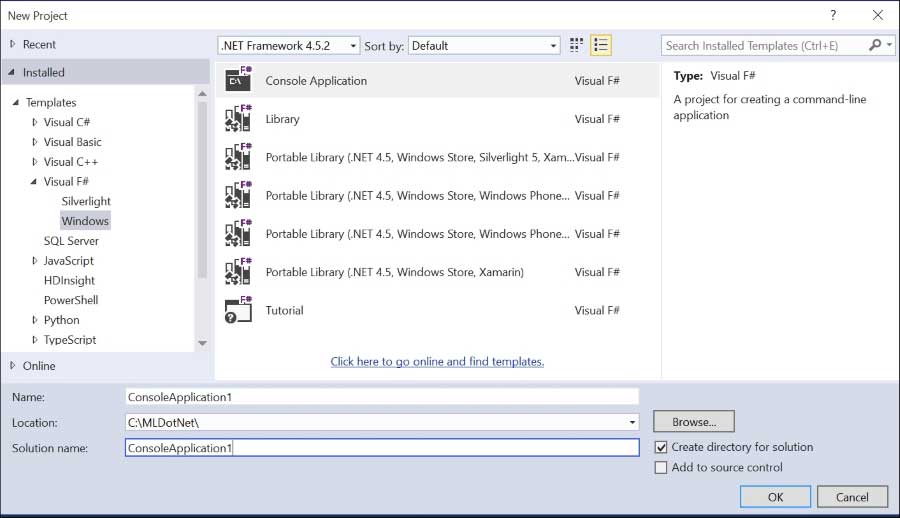
Task: Choose the Silverlight 5 Portable Library icon
Action: 238,157
